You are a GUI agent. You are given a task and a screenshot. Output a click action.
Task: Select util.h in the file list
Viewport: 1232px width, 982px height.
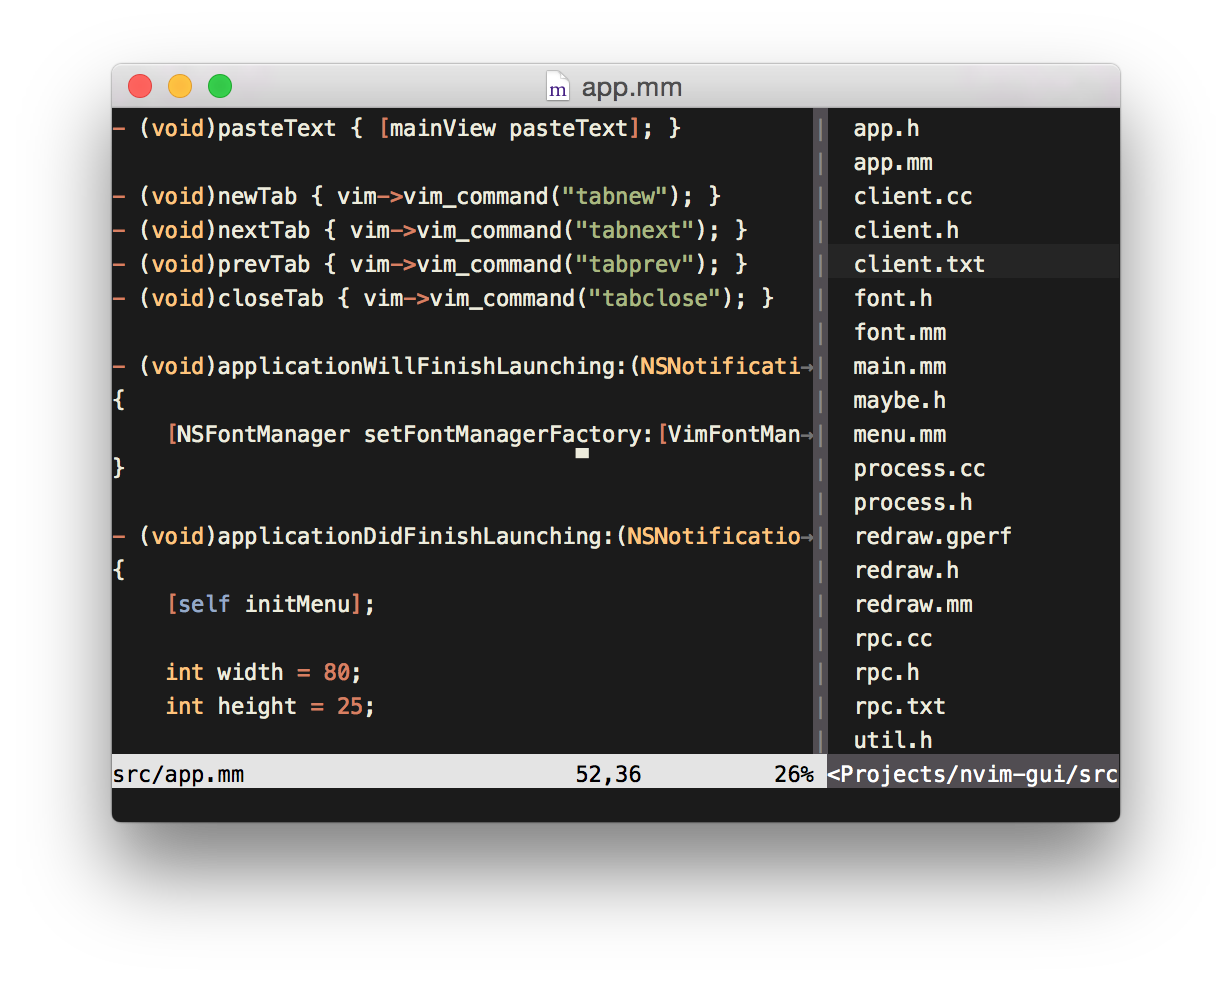893,740
